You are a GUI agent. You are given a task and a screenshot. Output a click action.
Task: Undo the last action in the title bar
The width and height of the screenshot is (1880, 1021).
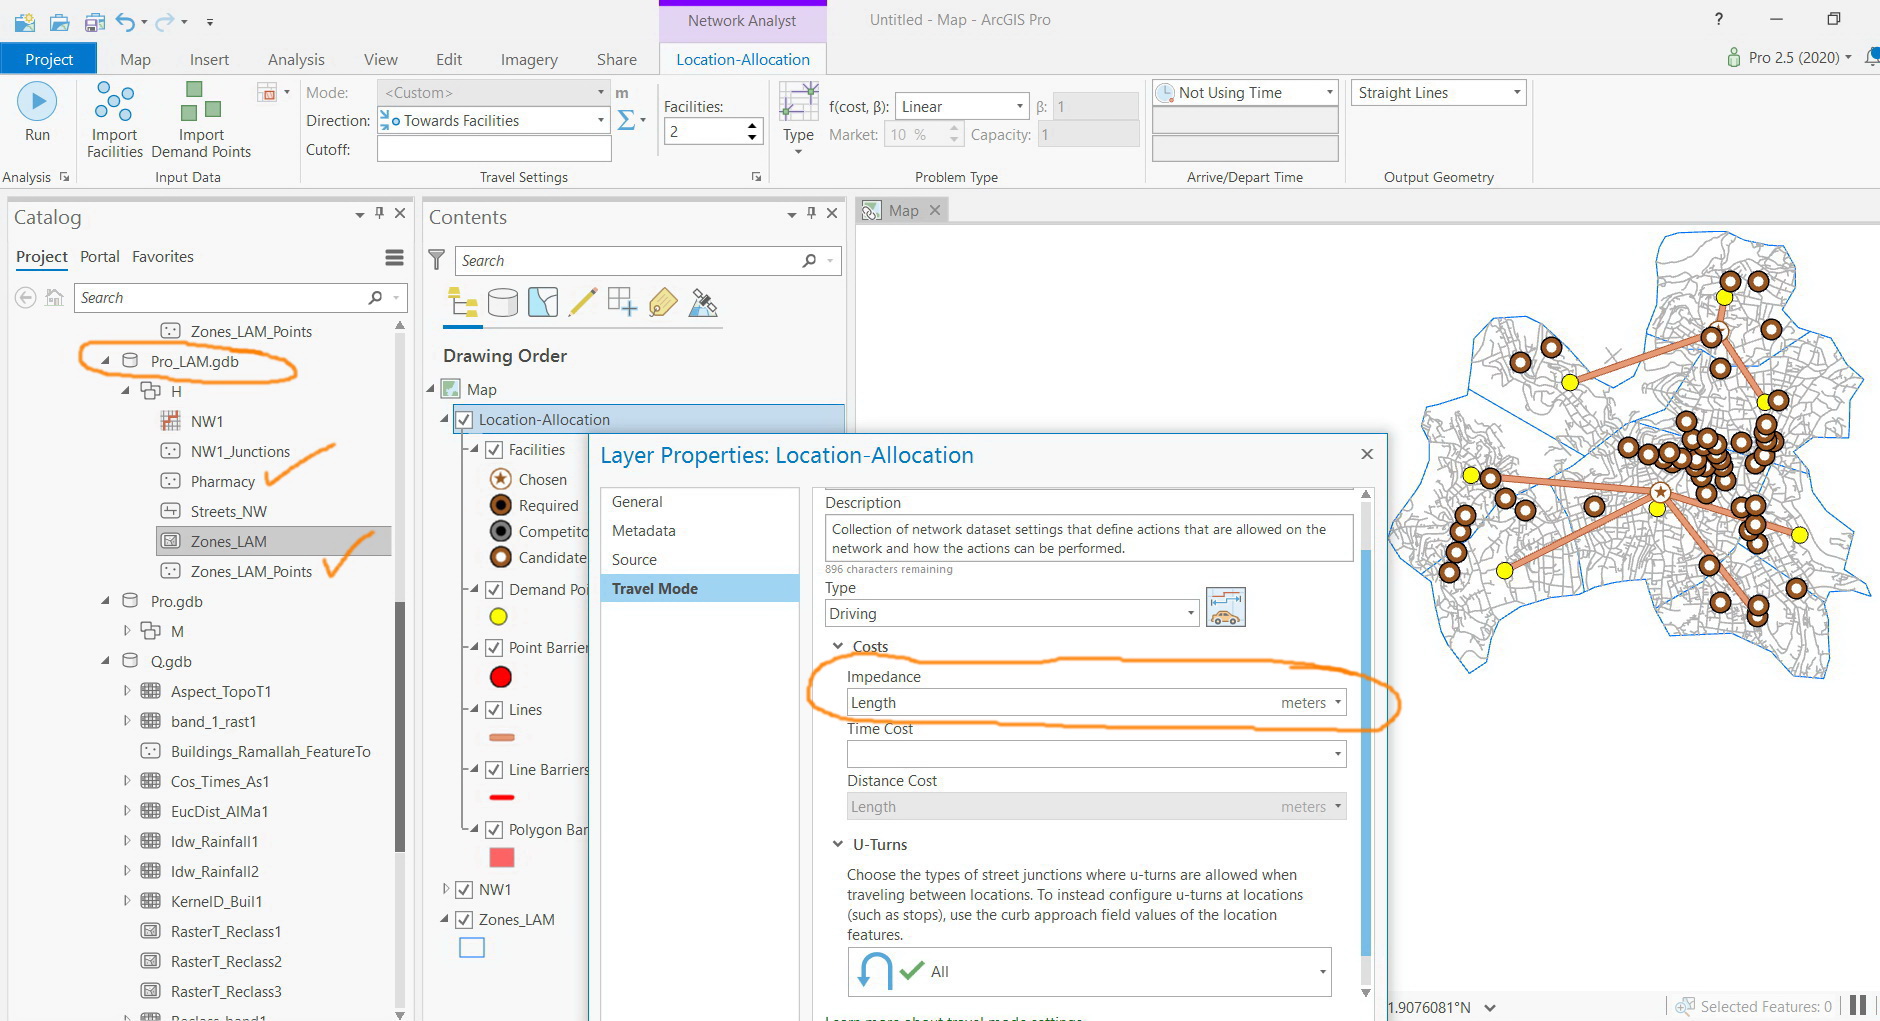click(x=125, y=21)
